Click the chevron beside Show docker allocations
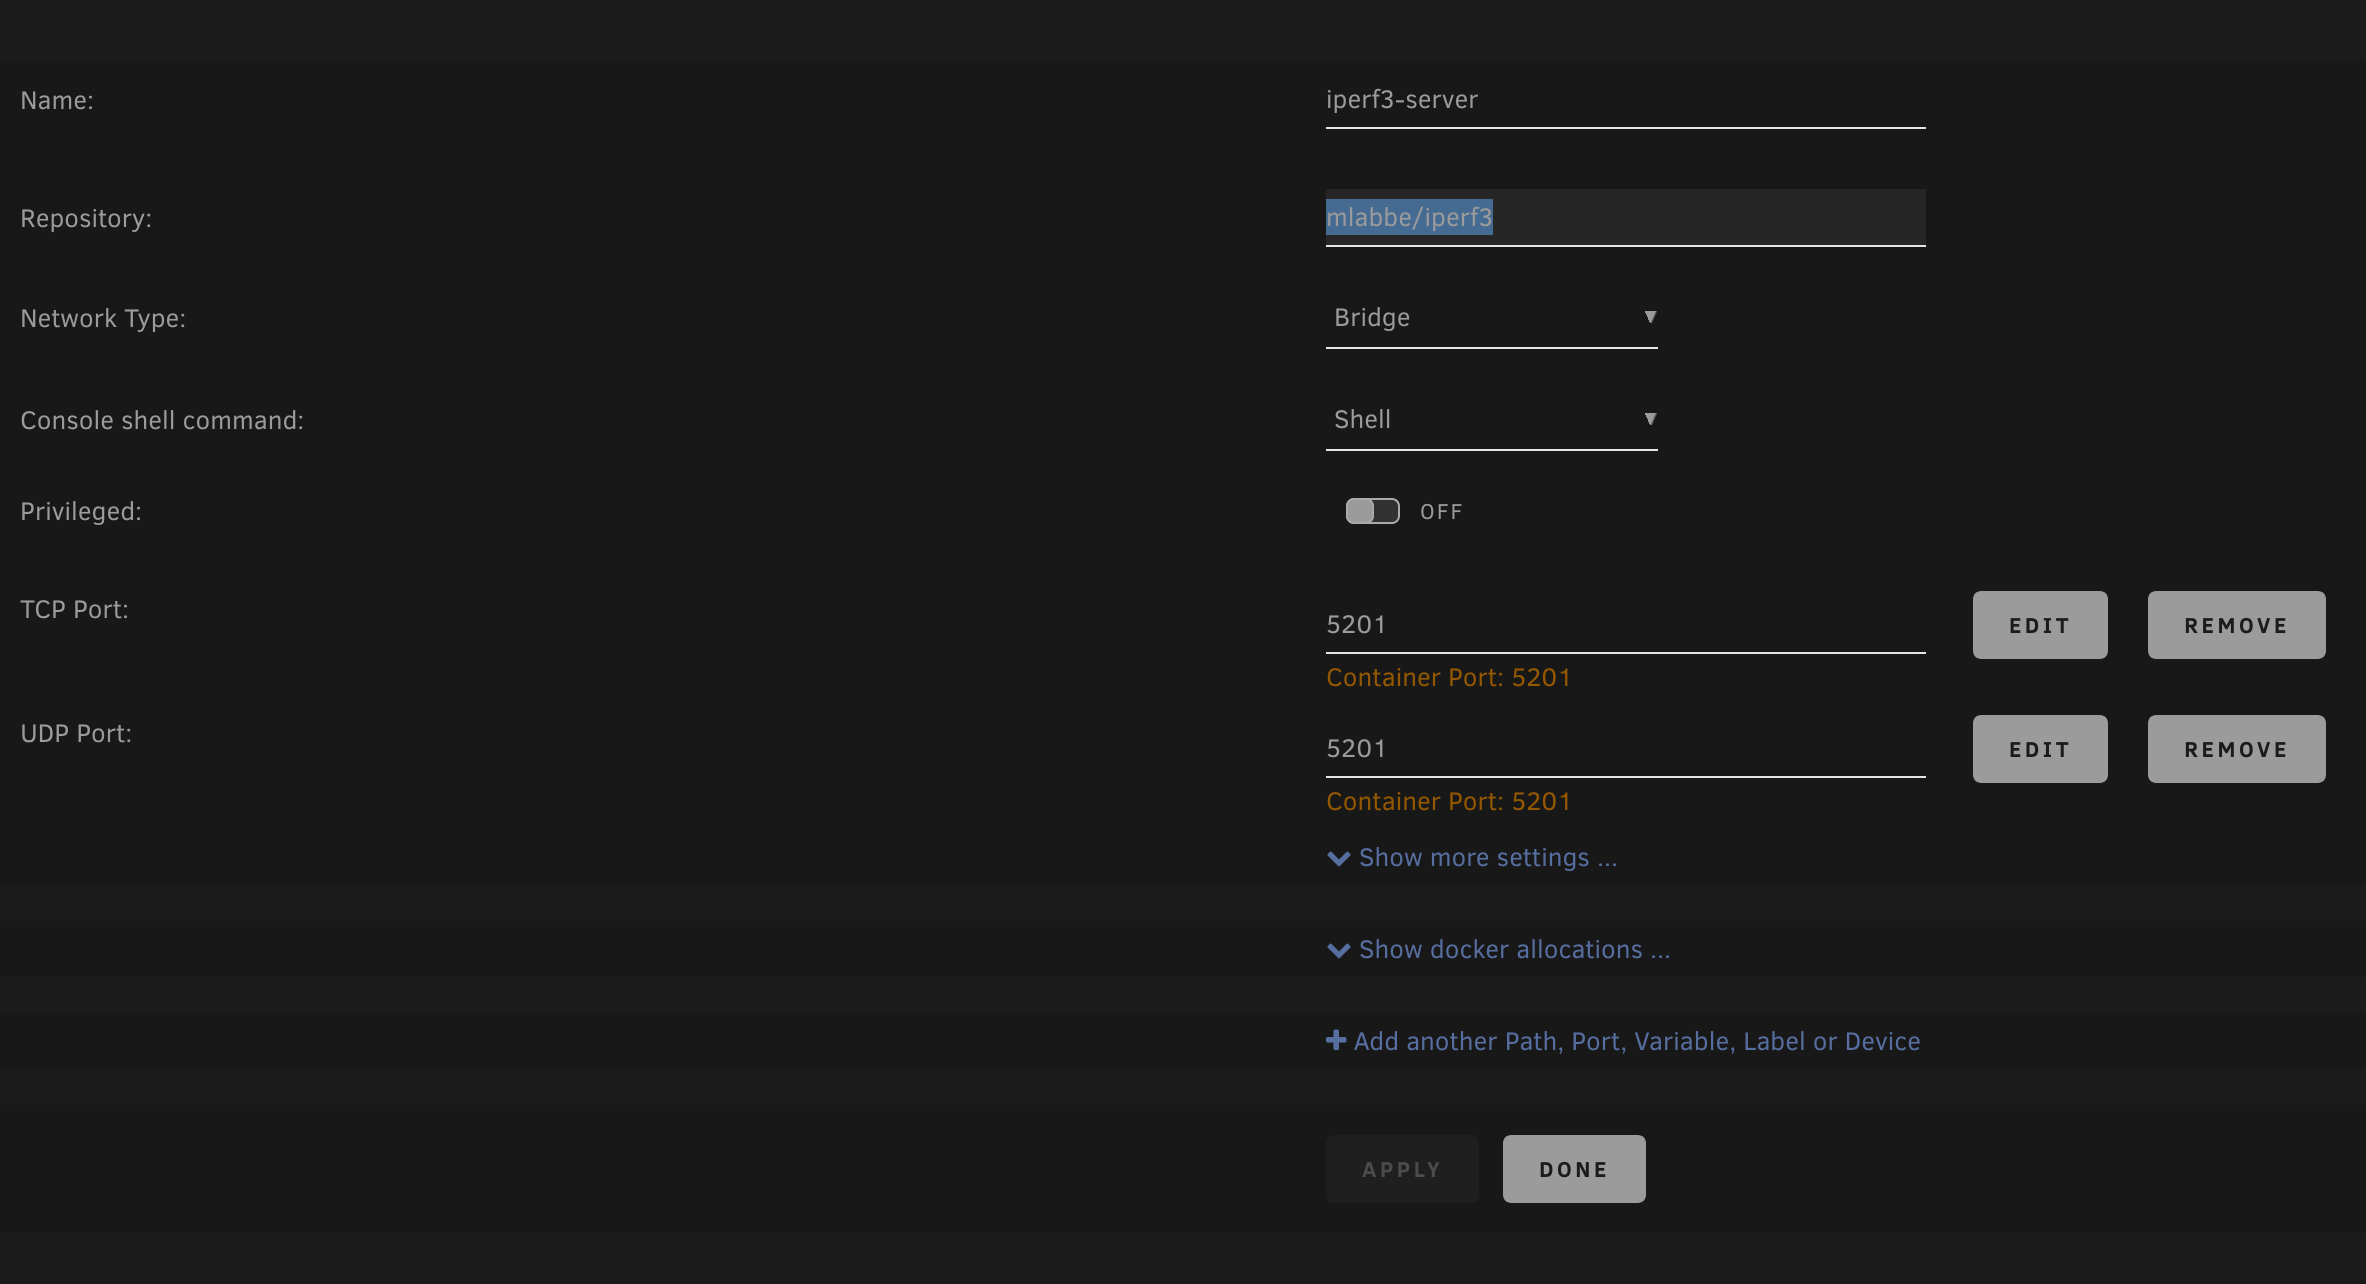 click(1338, 950)
